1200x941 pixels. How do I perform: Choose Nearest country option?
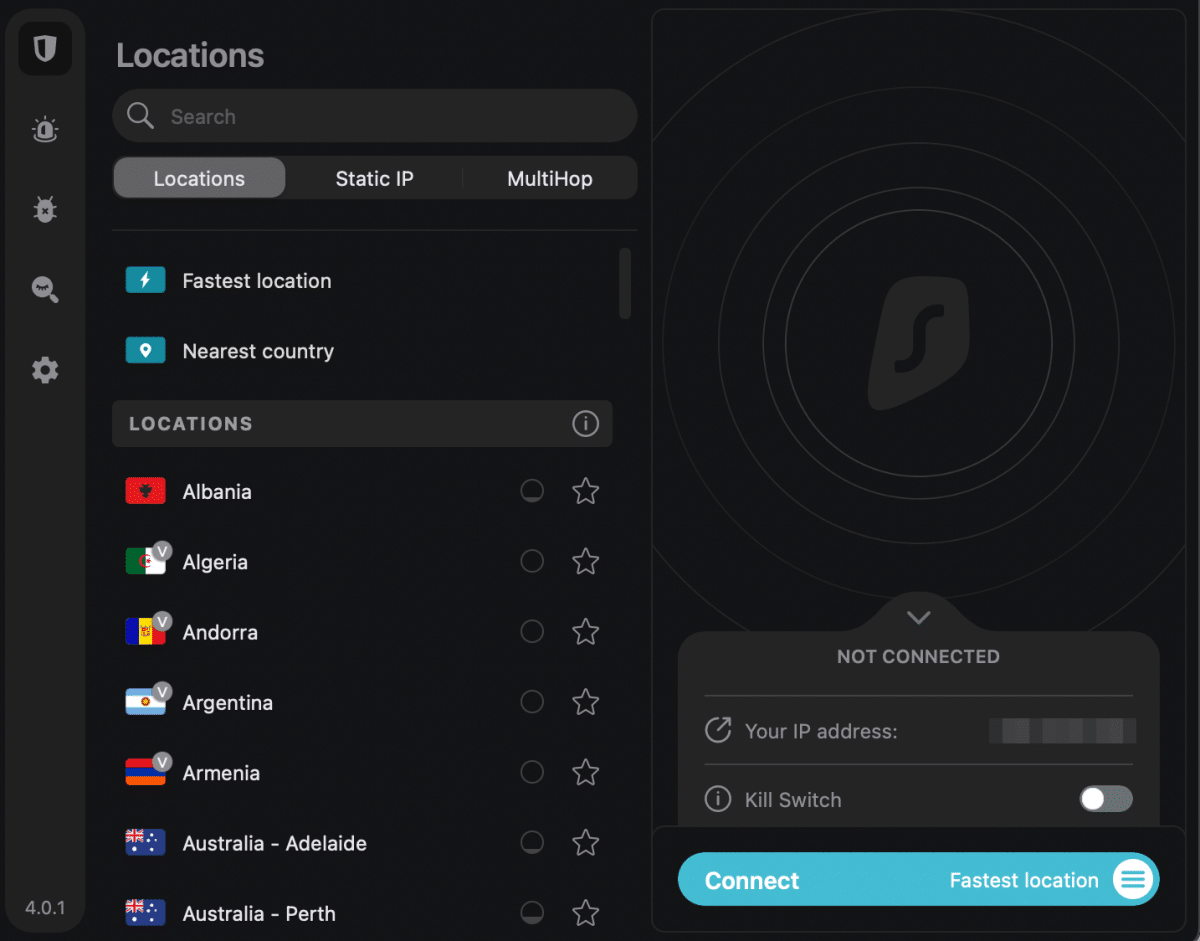click(x=258, y=352)
